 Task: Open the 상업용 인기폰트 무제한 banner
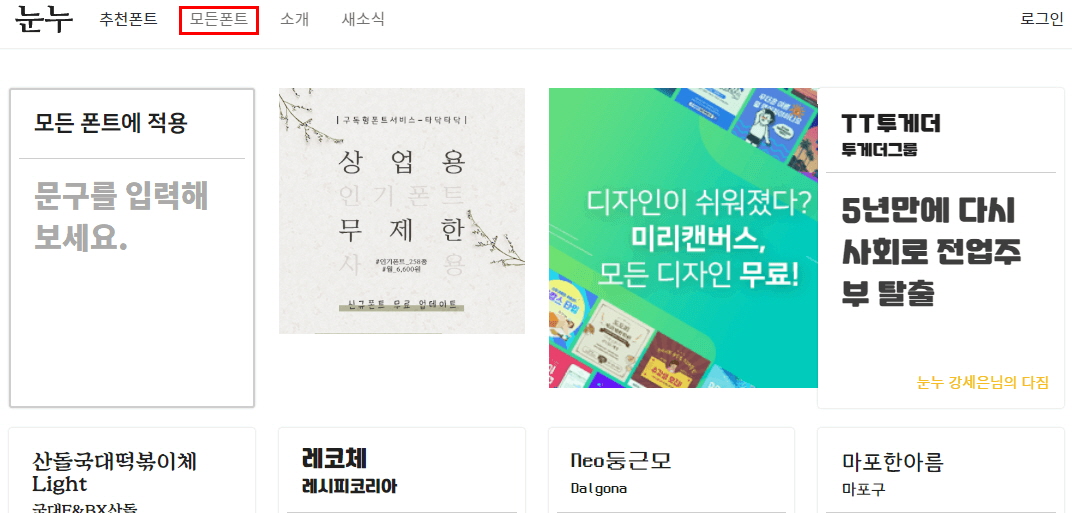pos(402,211)
